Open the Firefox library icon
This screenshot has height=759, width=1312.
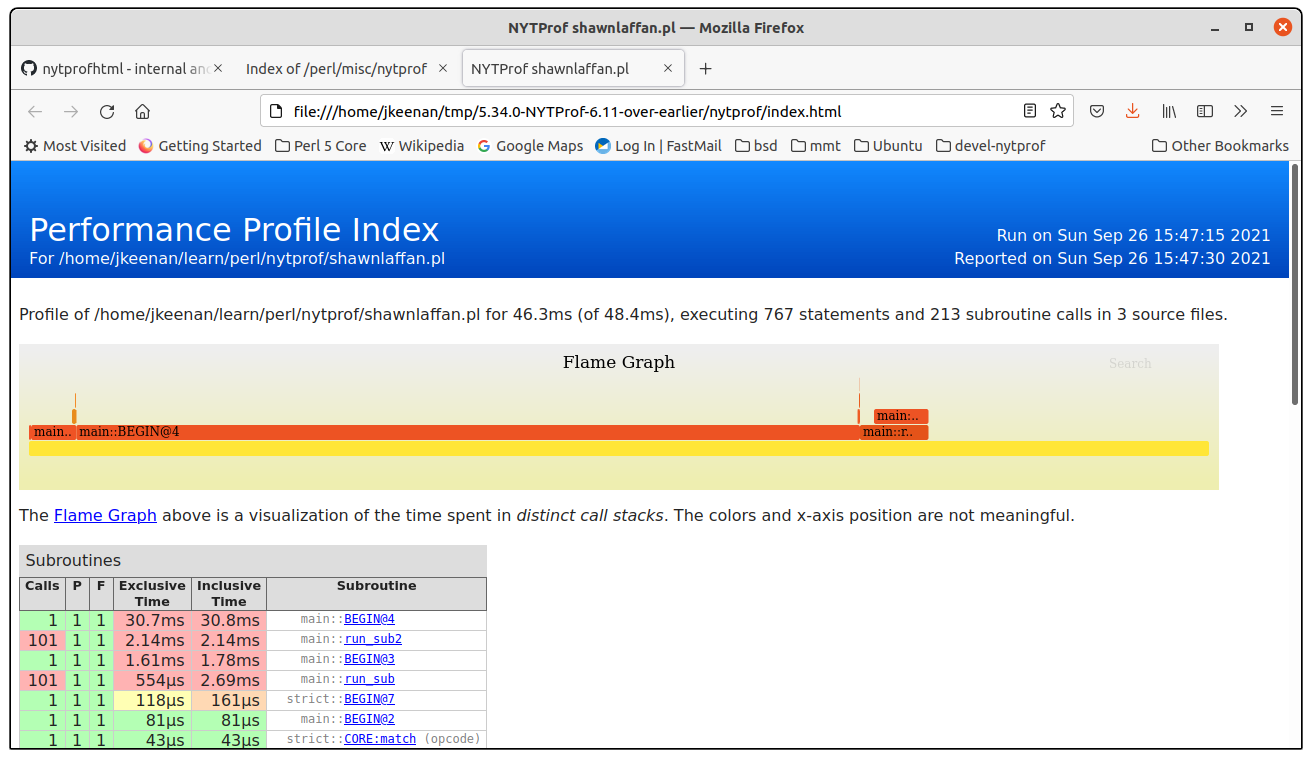point(1168,111)
